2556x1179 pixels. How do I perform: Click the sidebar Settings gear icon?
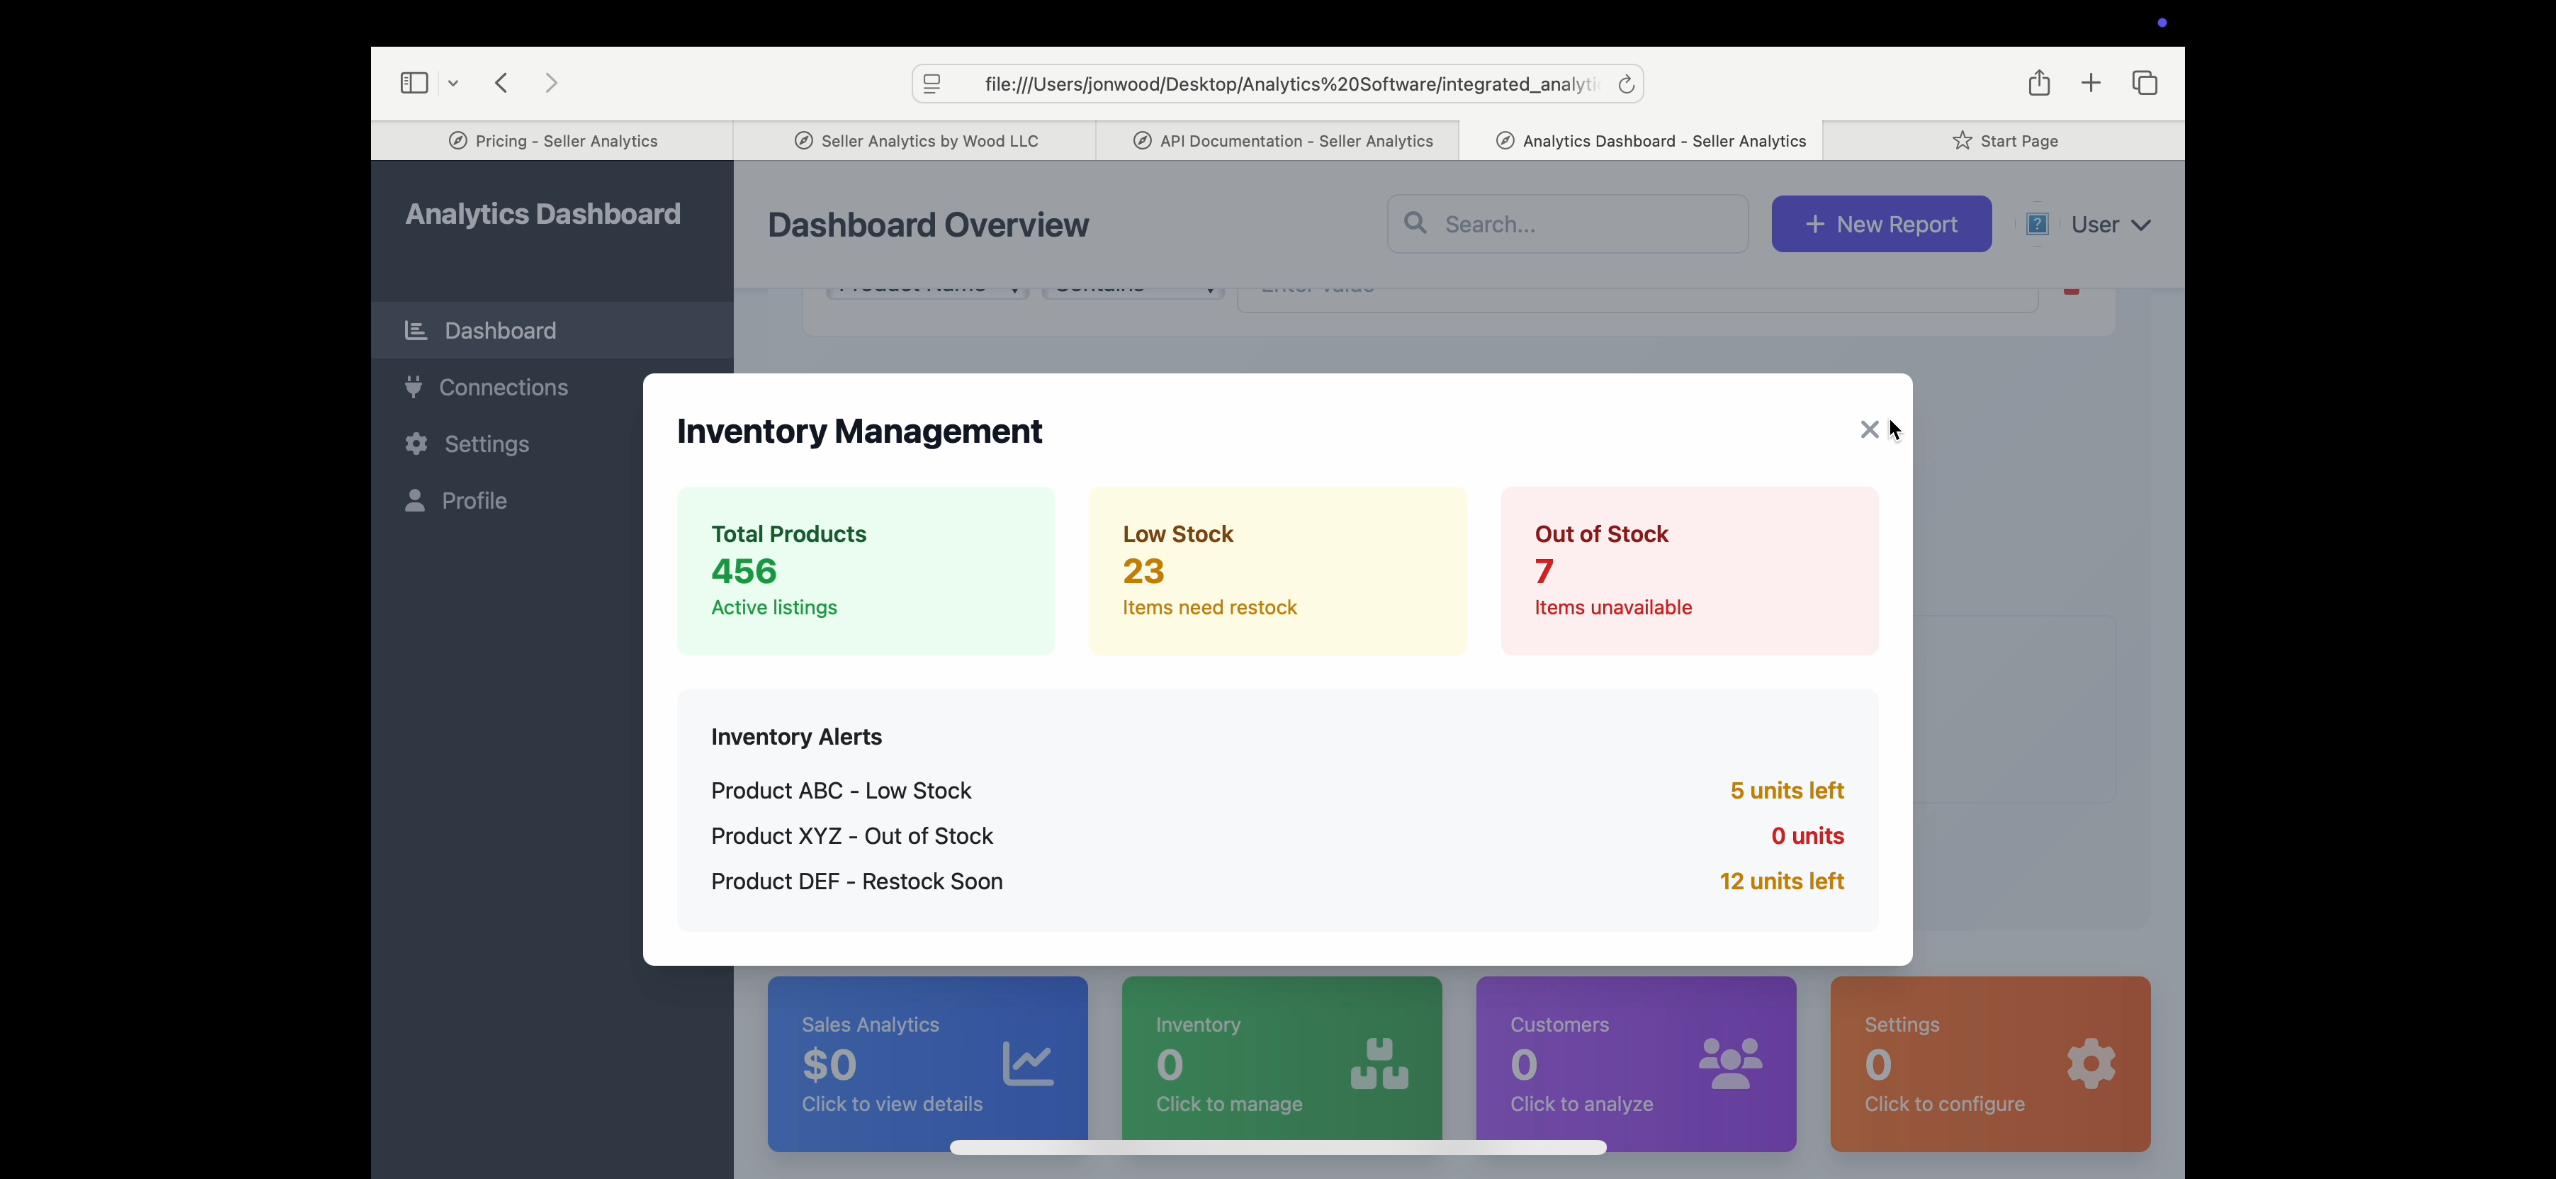[416, 444]
